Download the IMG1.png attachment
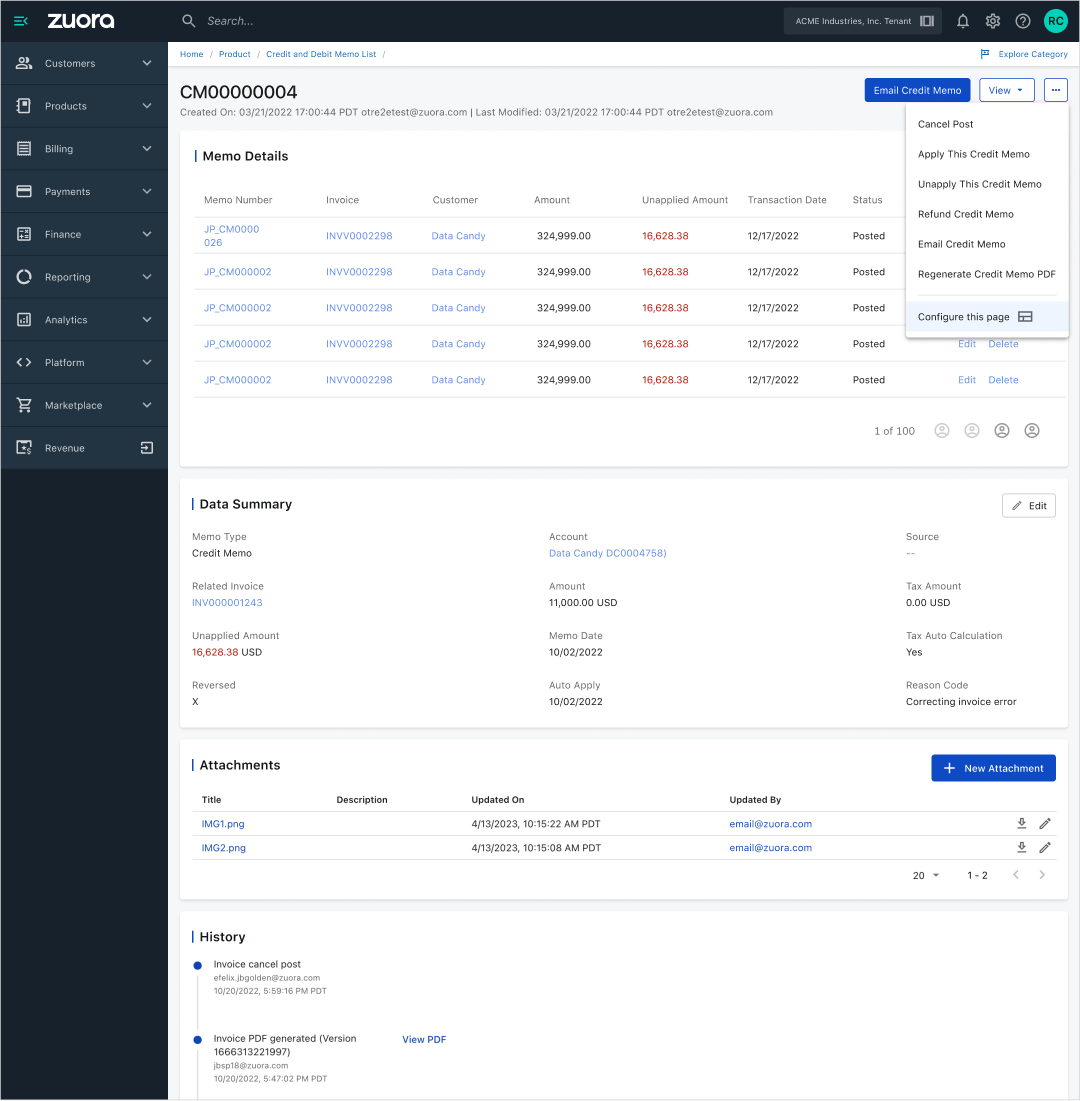This screenshot has width=1080, height=1101. pos(1021,823)
